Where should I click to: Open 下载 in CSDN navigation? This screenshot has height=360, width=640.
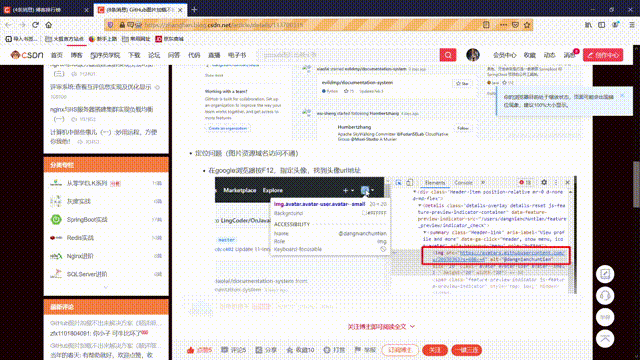coord(134,55)
